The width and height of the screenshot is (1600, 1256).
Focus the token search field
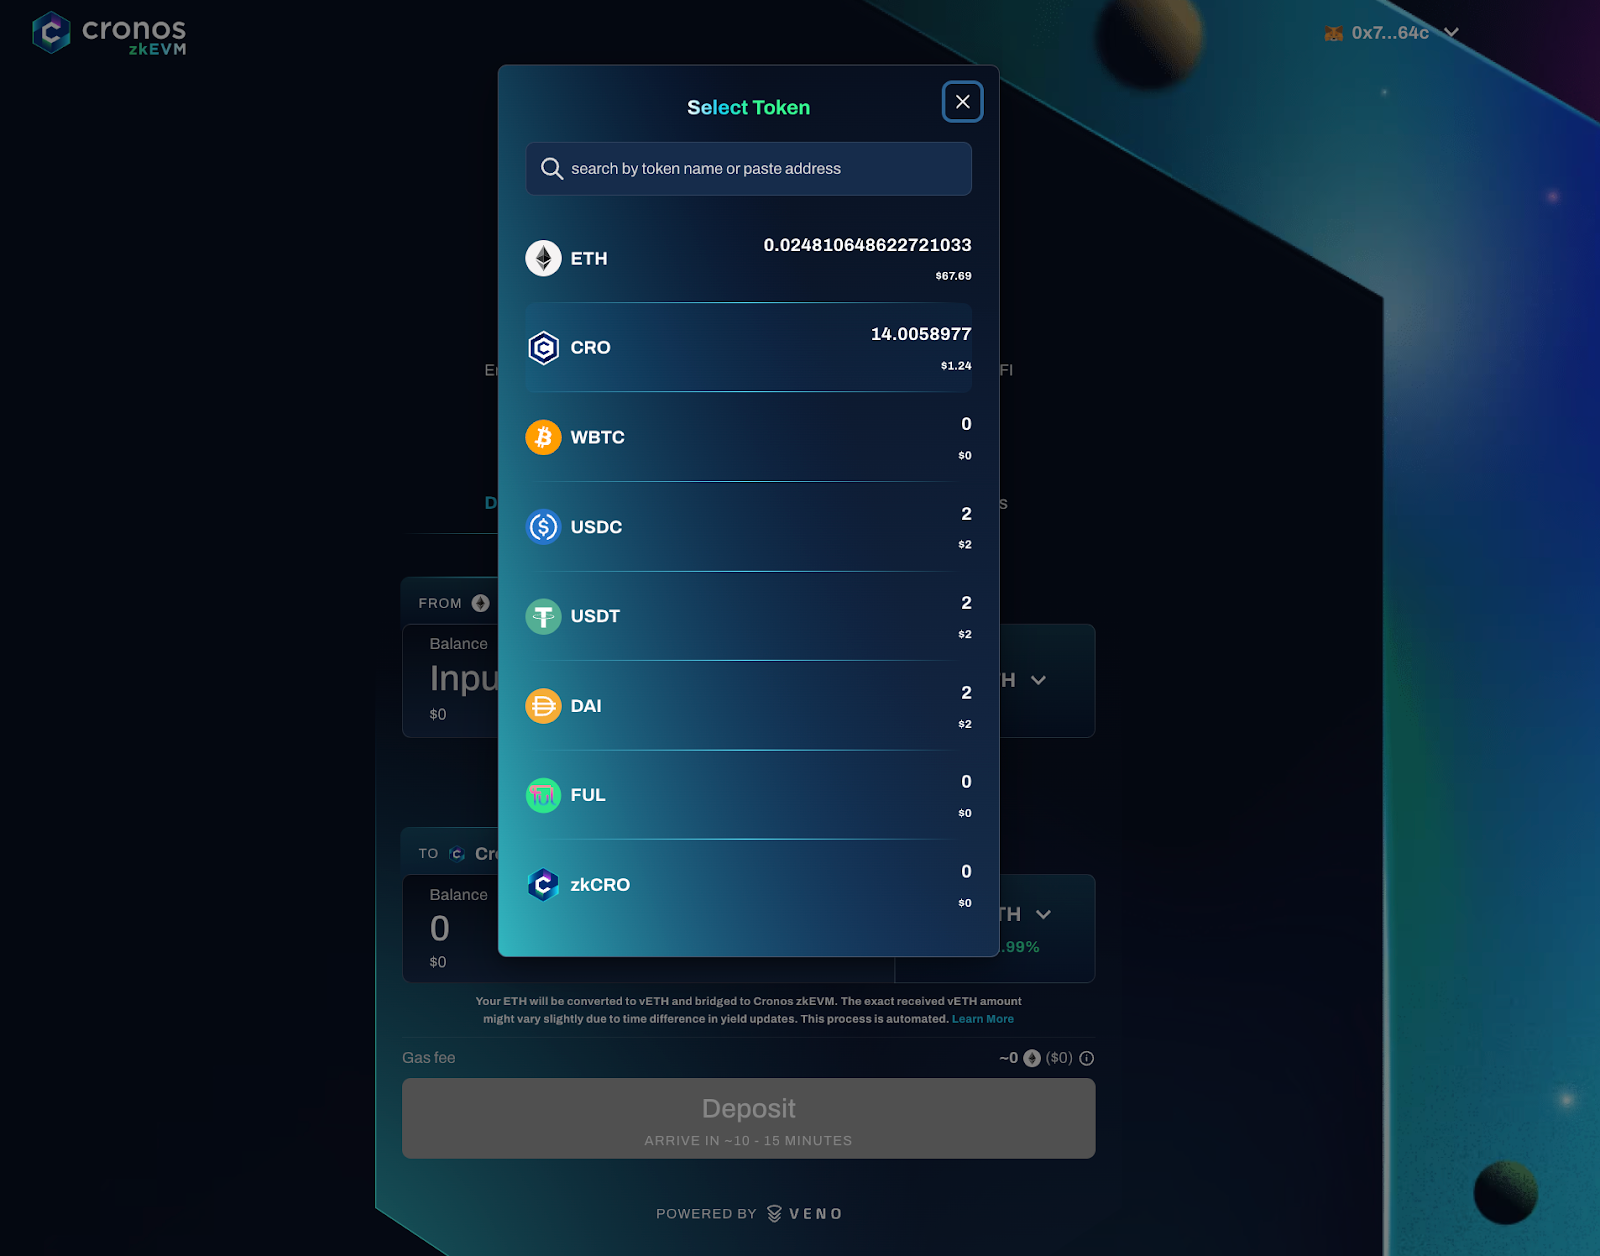pos(748,169)
